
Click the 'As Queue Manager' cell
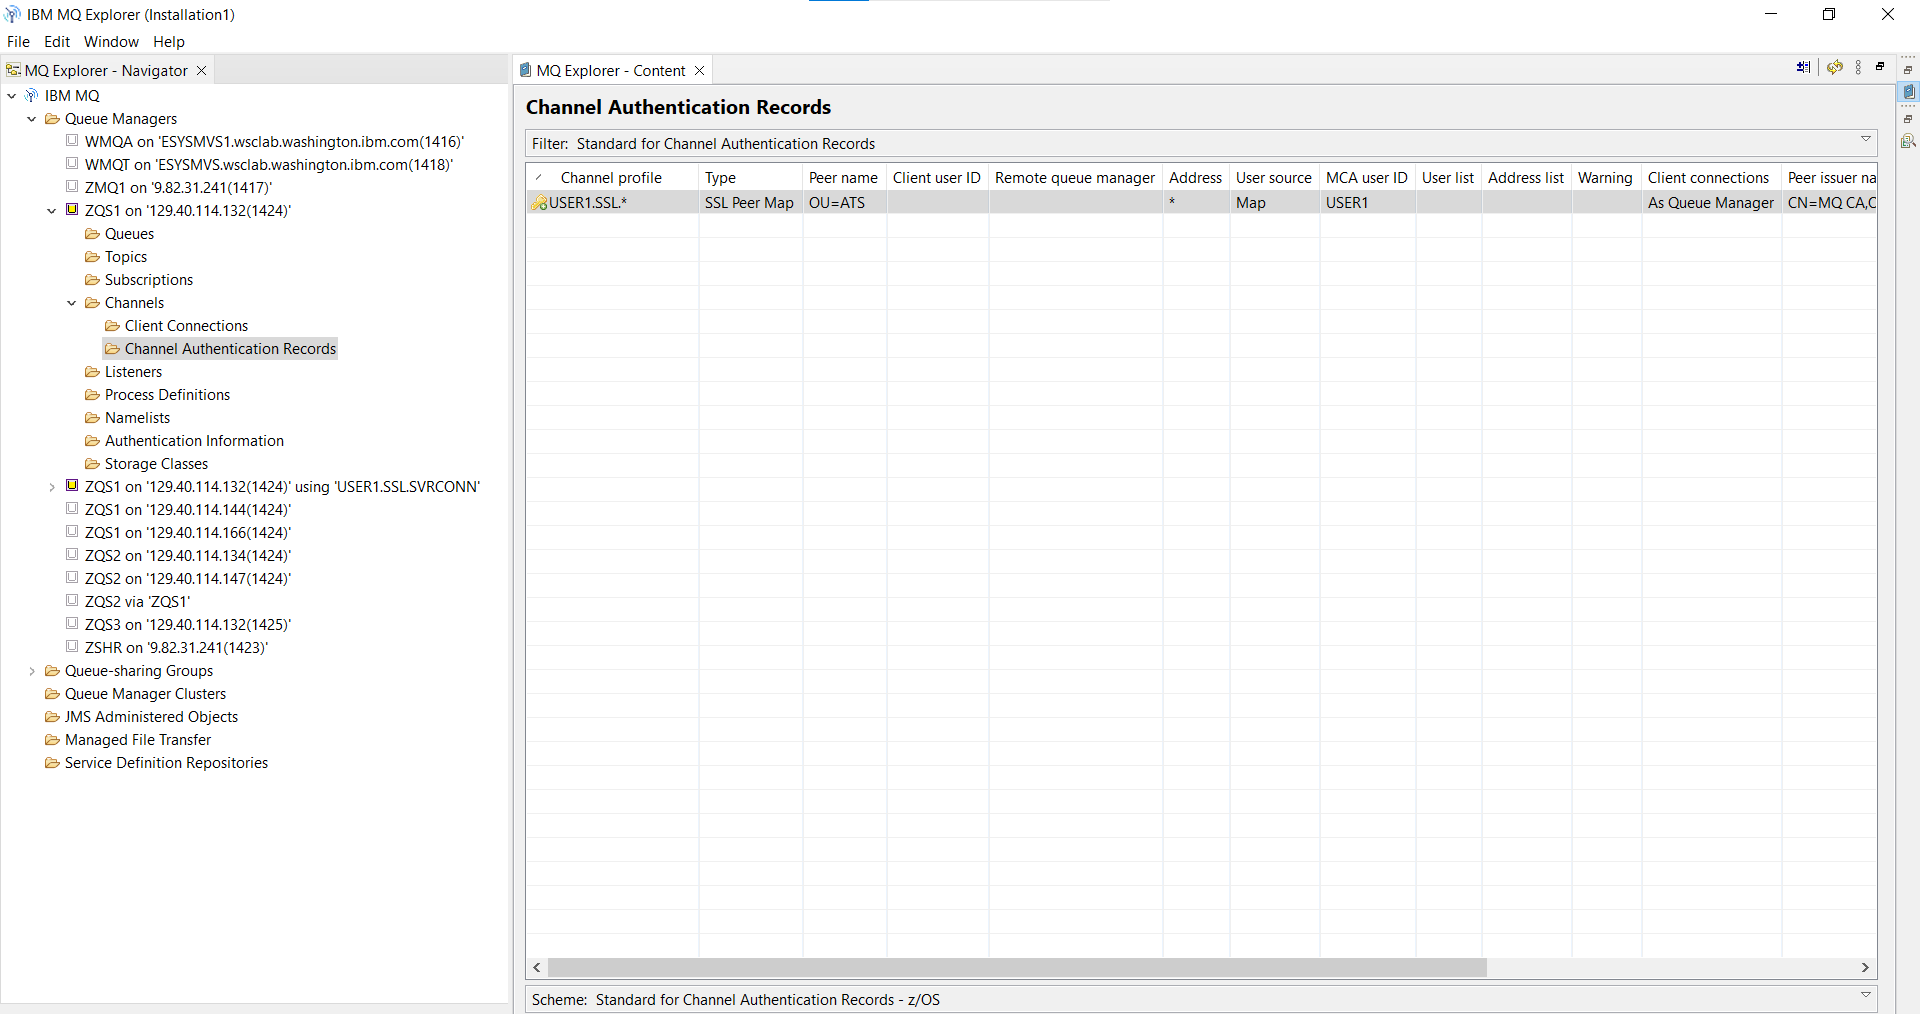pyautogui.click(x=1711, y=203)
